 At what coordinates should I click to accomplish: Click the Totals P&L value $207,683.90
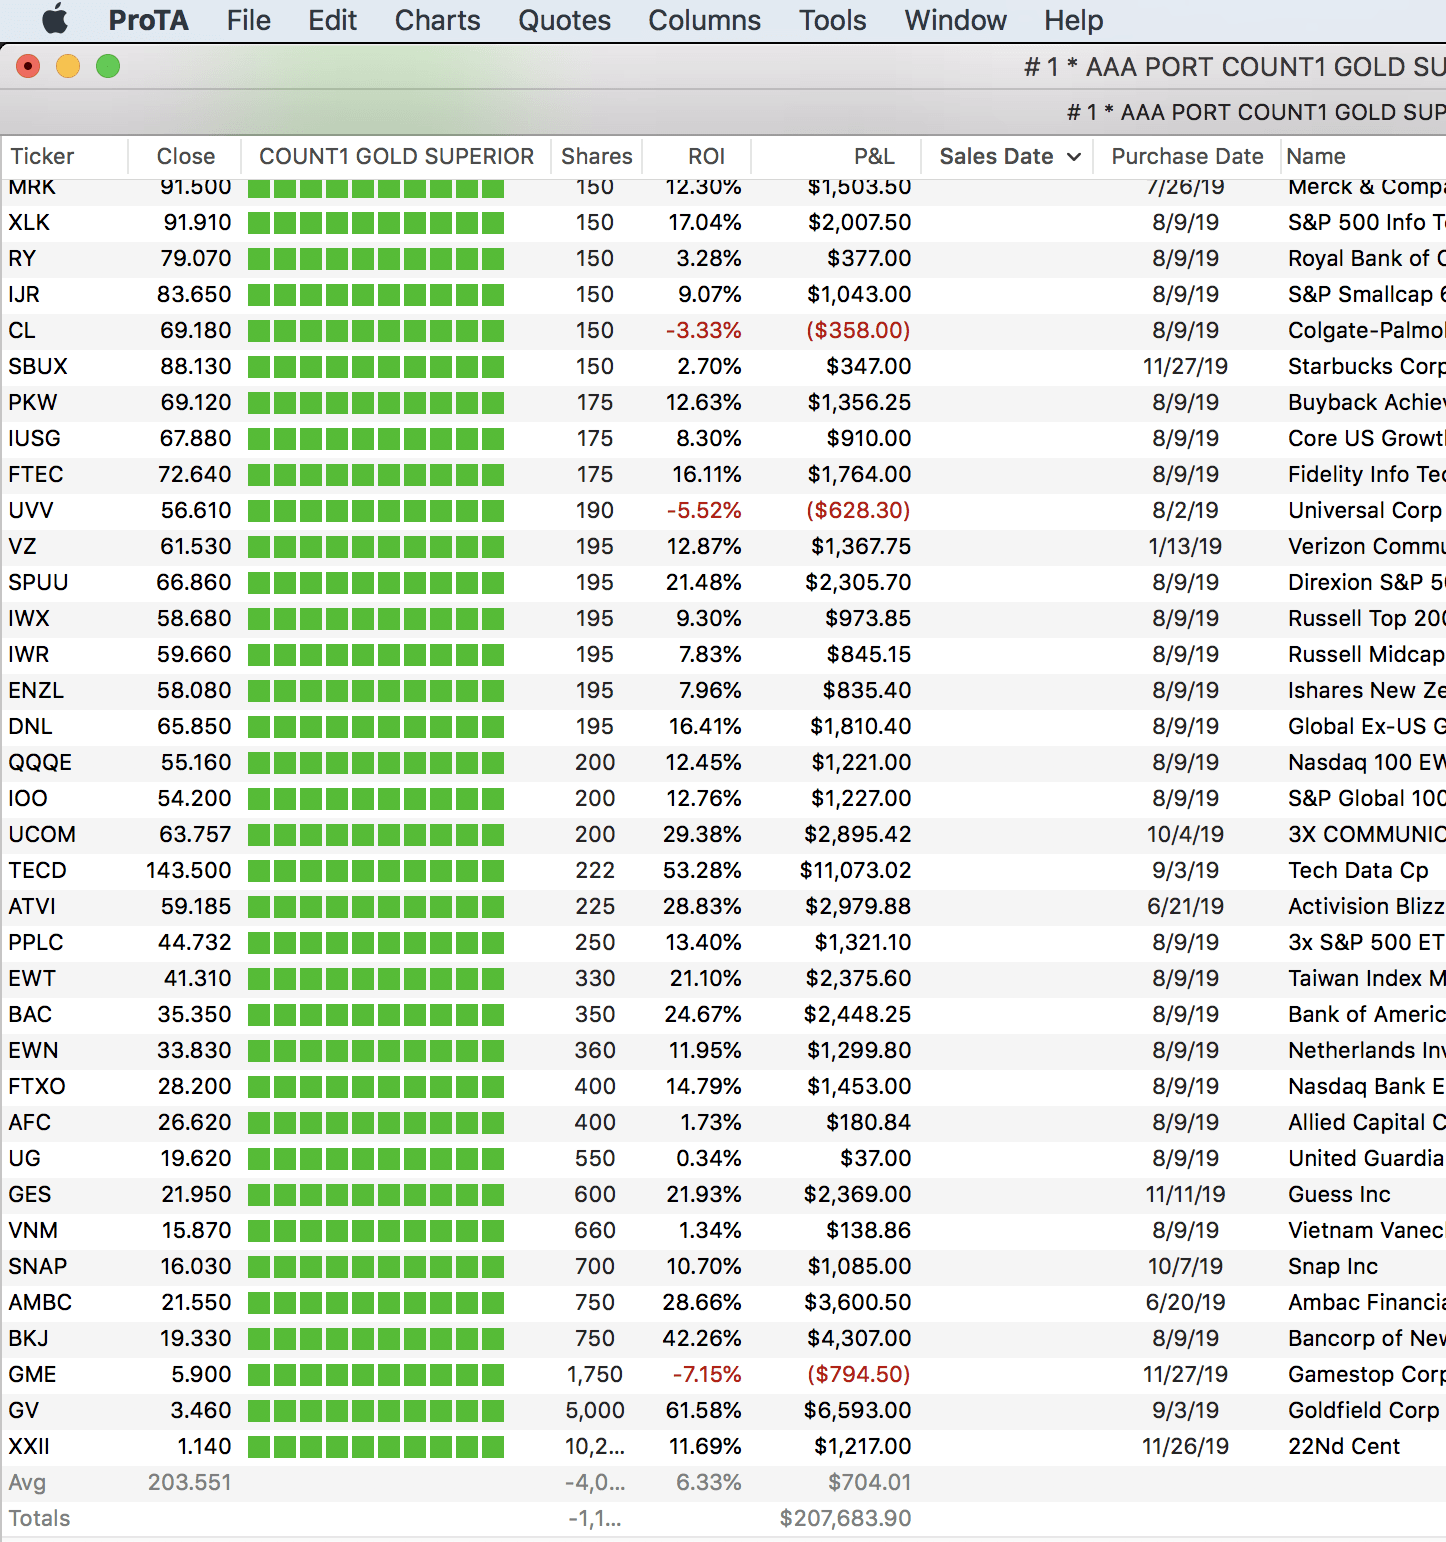pos(846,1518)
